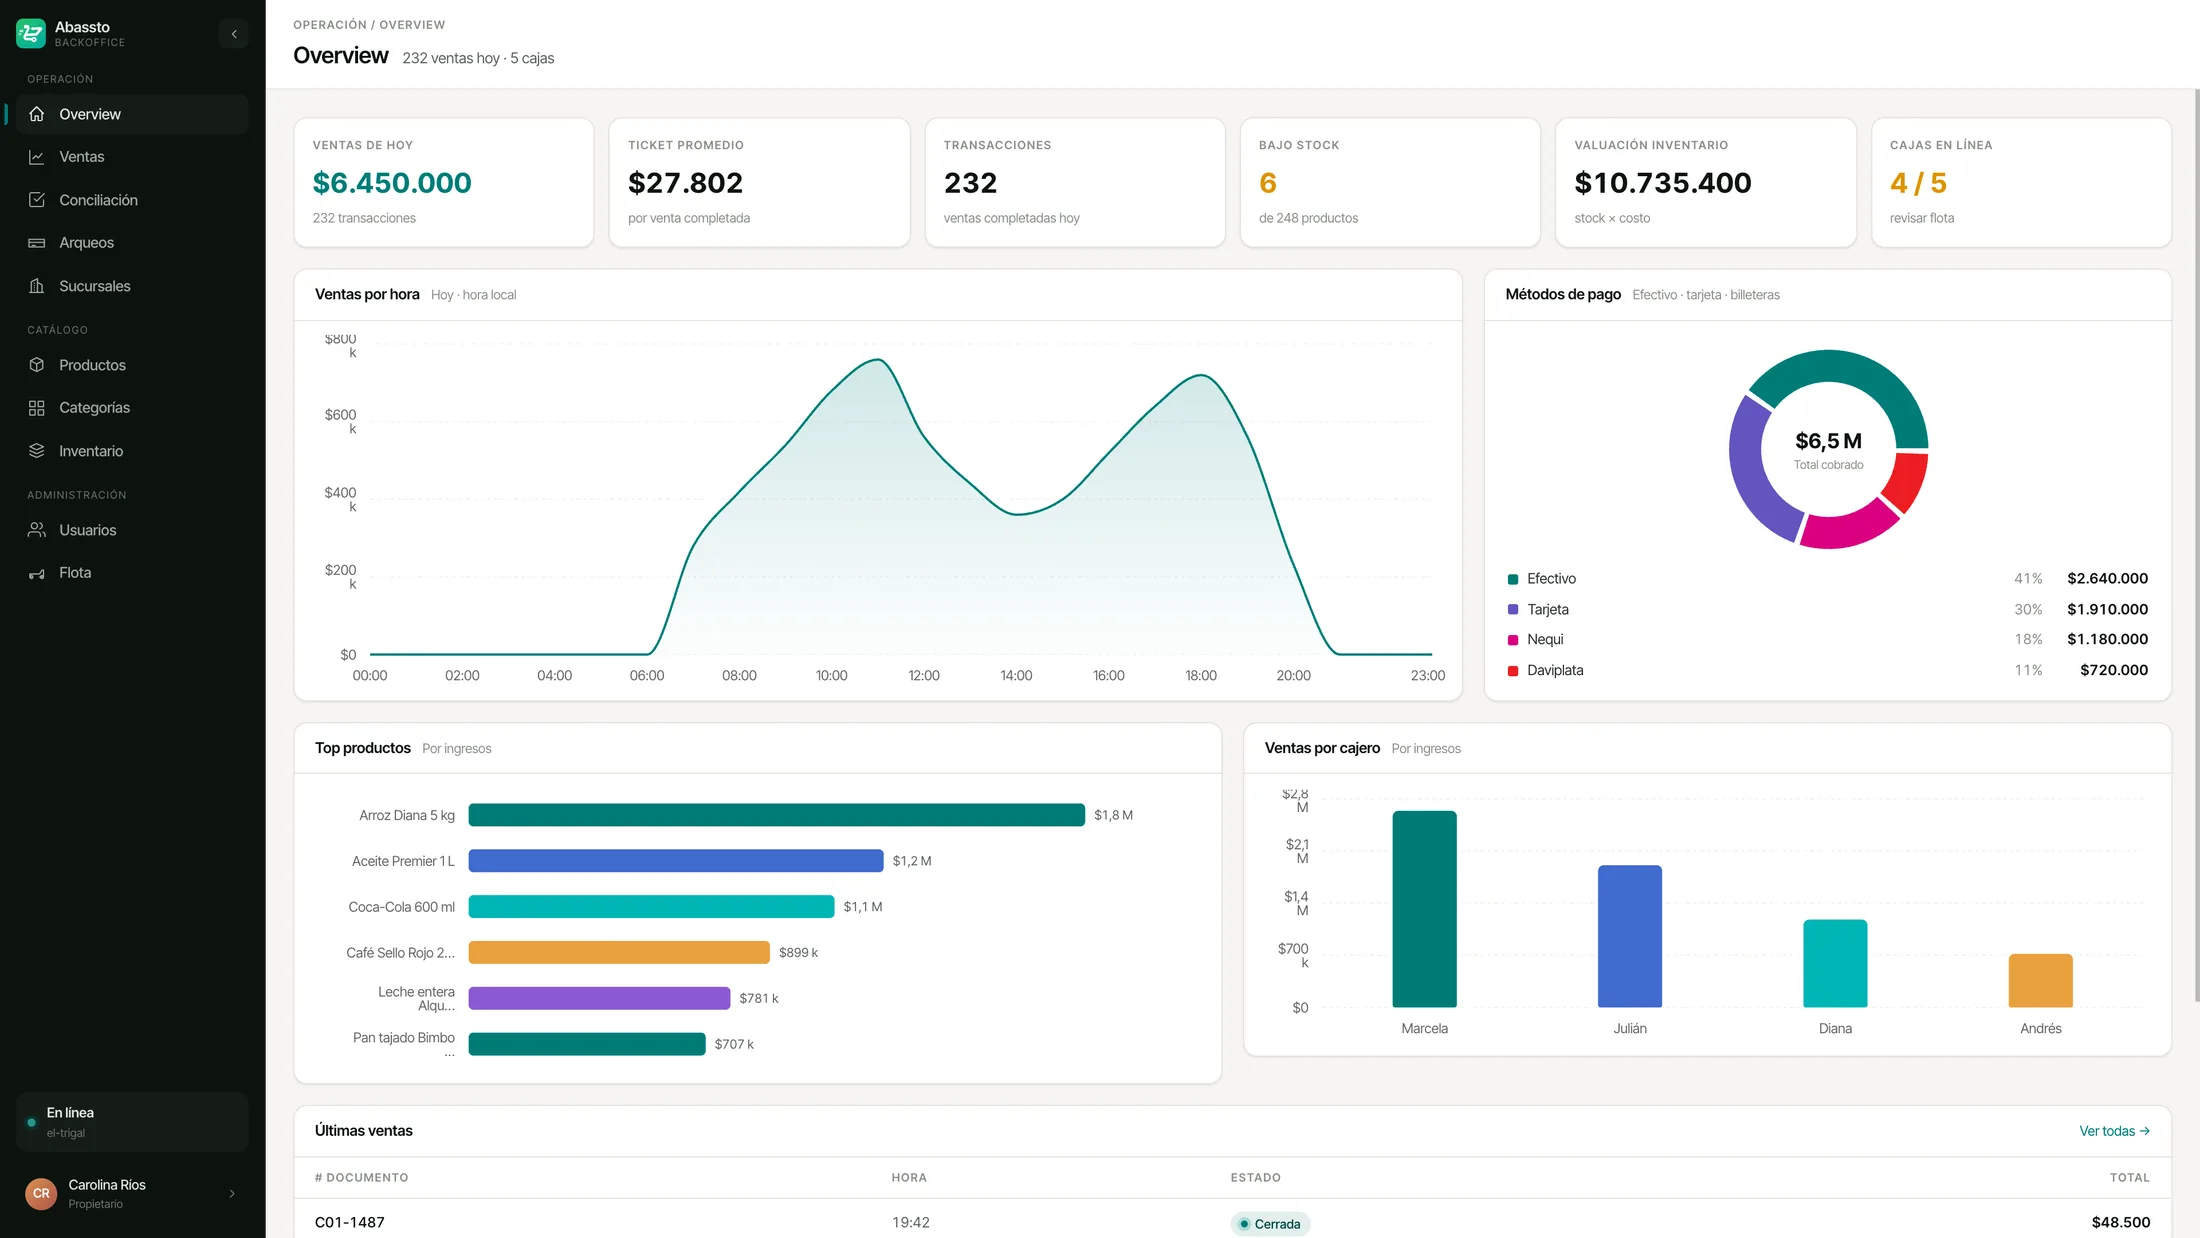Click the Nequi legend color swatch
Image resolution: width=2200 pixels, height=1238 pixels.
1513,640
